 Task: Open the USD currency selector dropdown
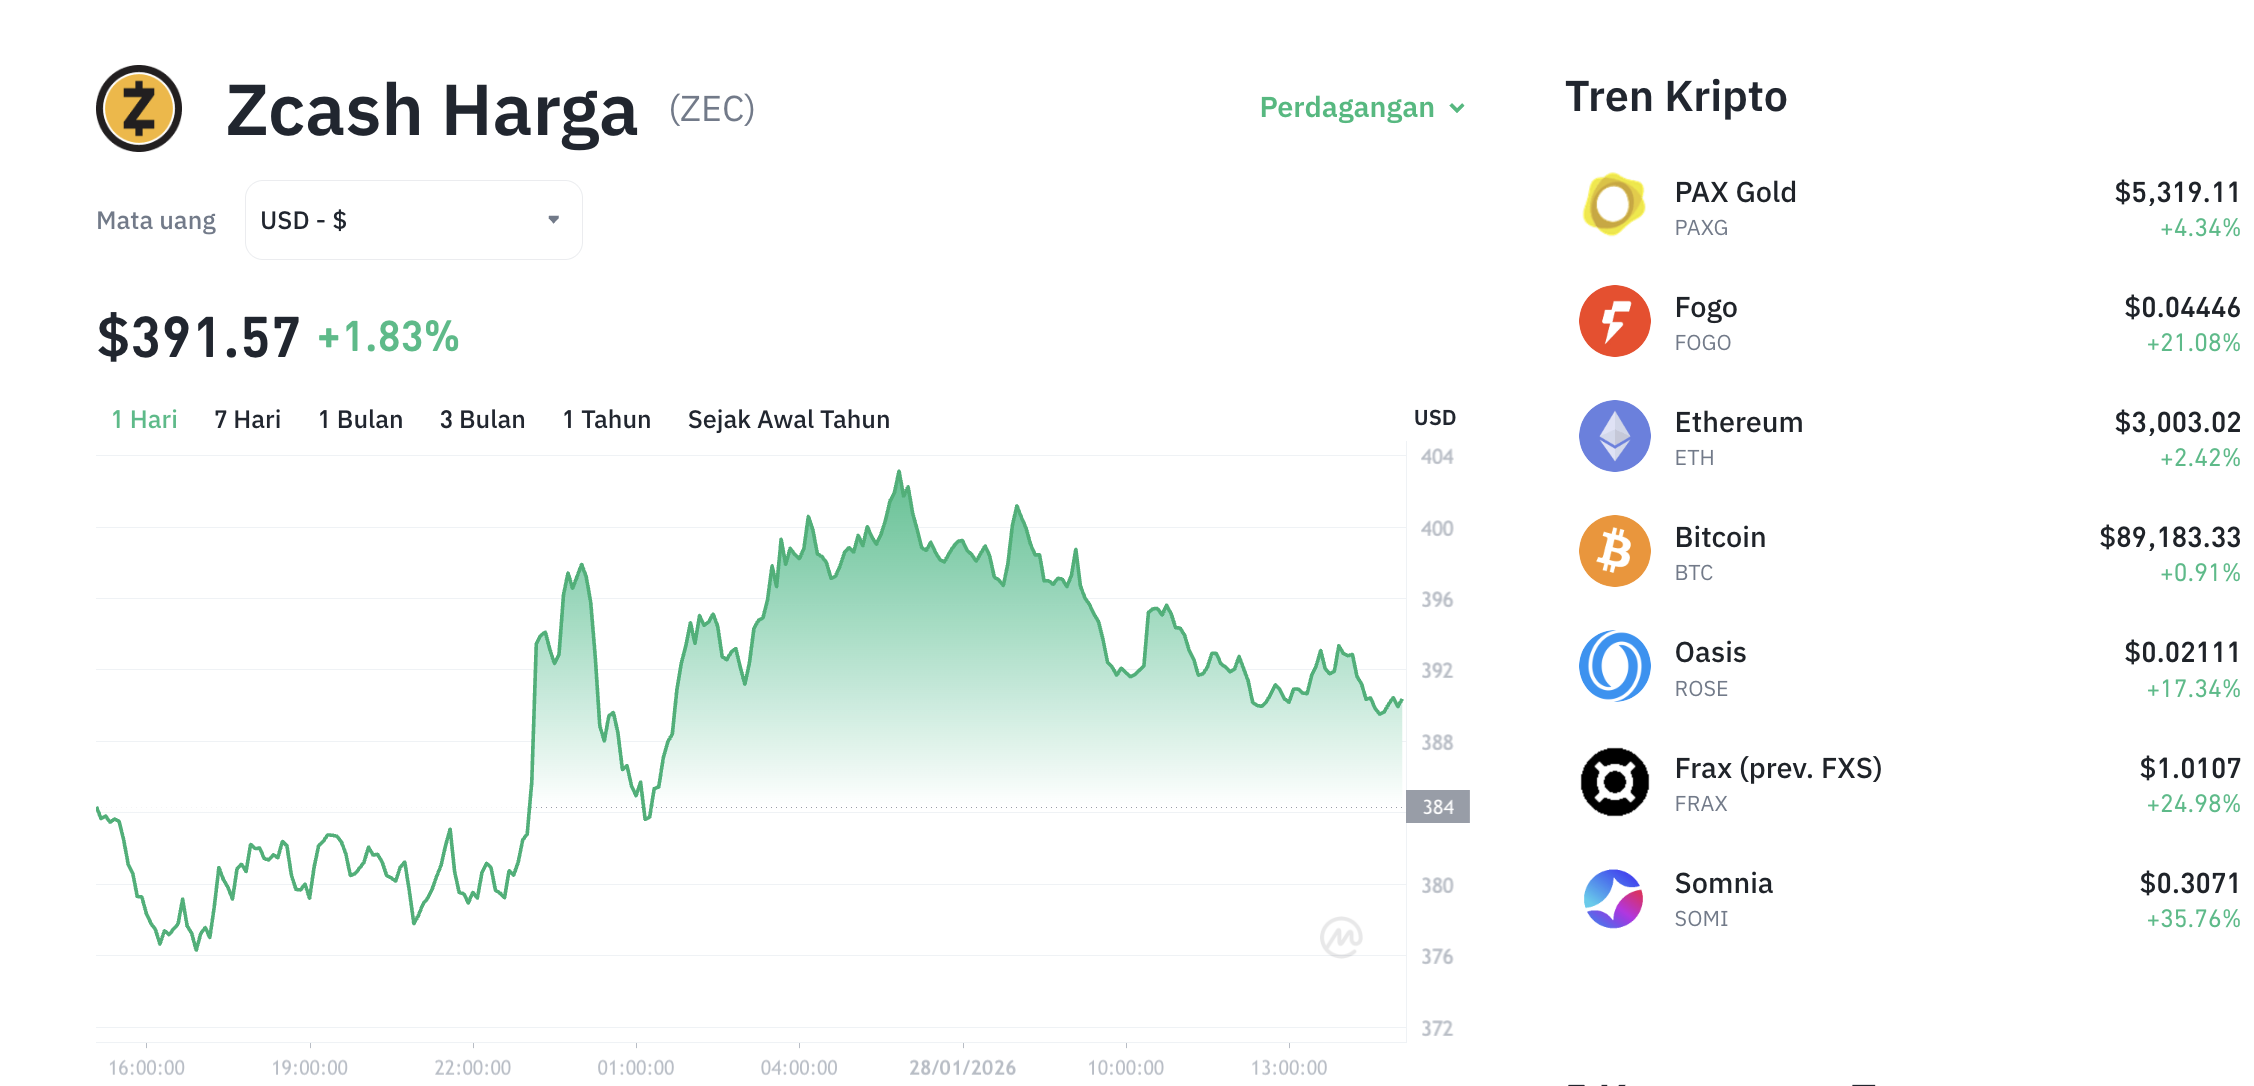[x=412, y=219]
